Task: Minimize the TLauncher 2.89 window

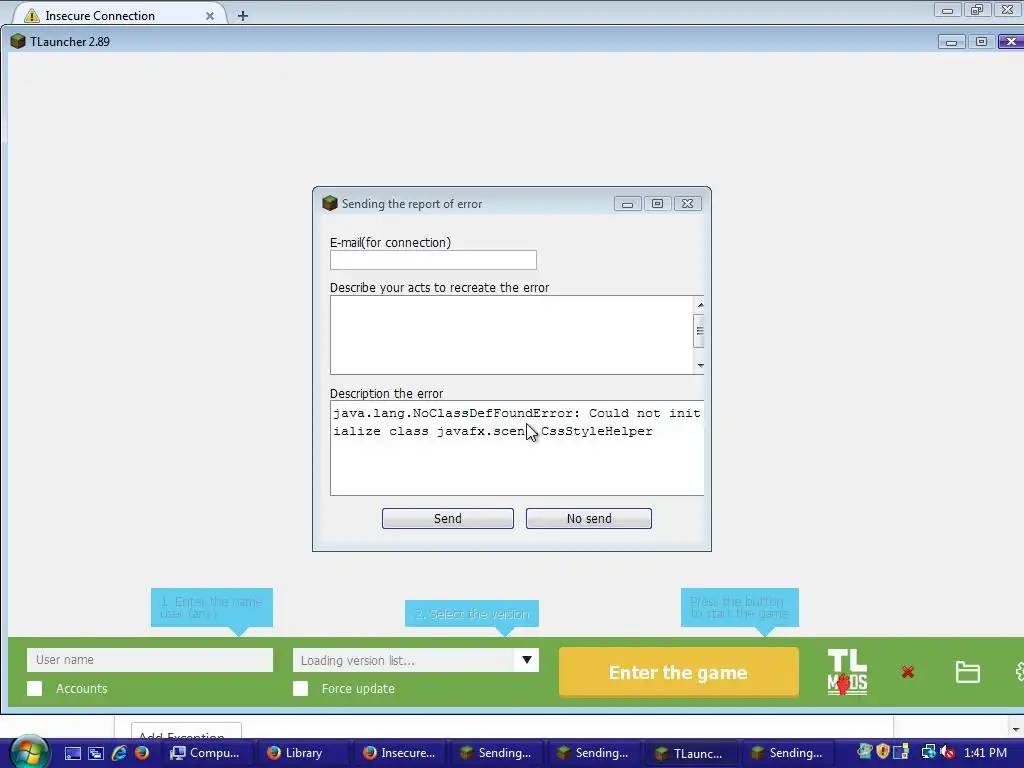Action: point(952,42)
